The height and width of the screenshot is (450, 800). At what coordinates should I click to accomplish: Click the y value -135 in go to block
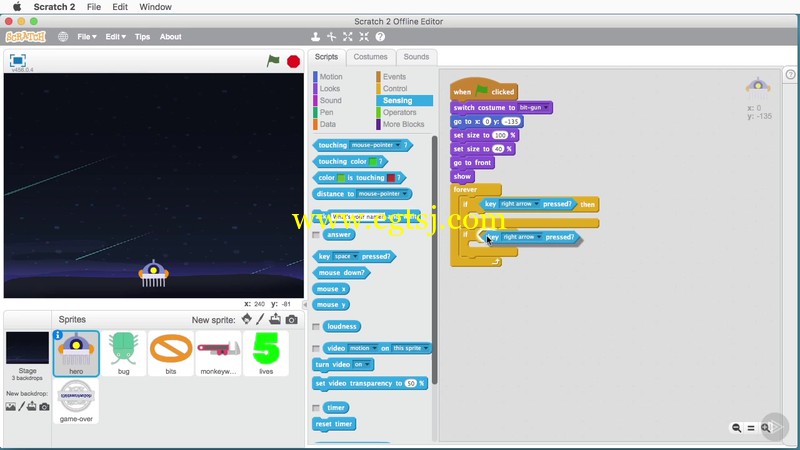point(511,121)
